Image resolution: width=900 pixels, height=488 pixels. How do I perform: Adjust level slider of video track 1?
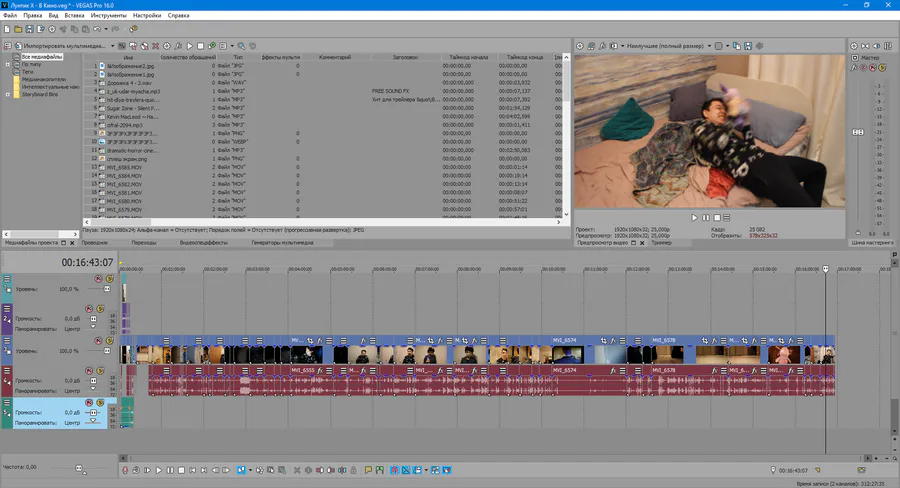107,289
